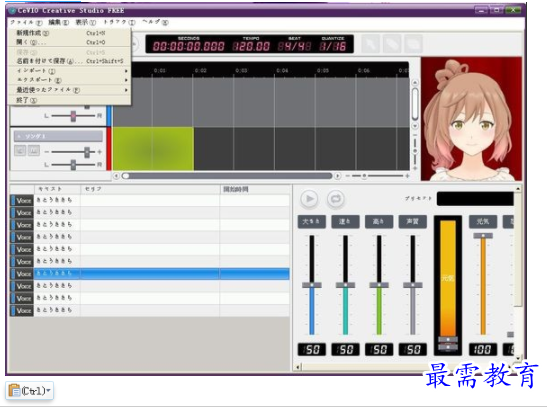Expand インポート submenu arrow
The image size is (547, 407).
click(x=126, y=71)
